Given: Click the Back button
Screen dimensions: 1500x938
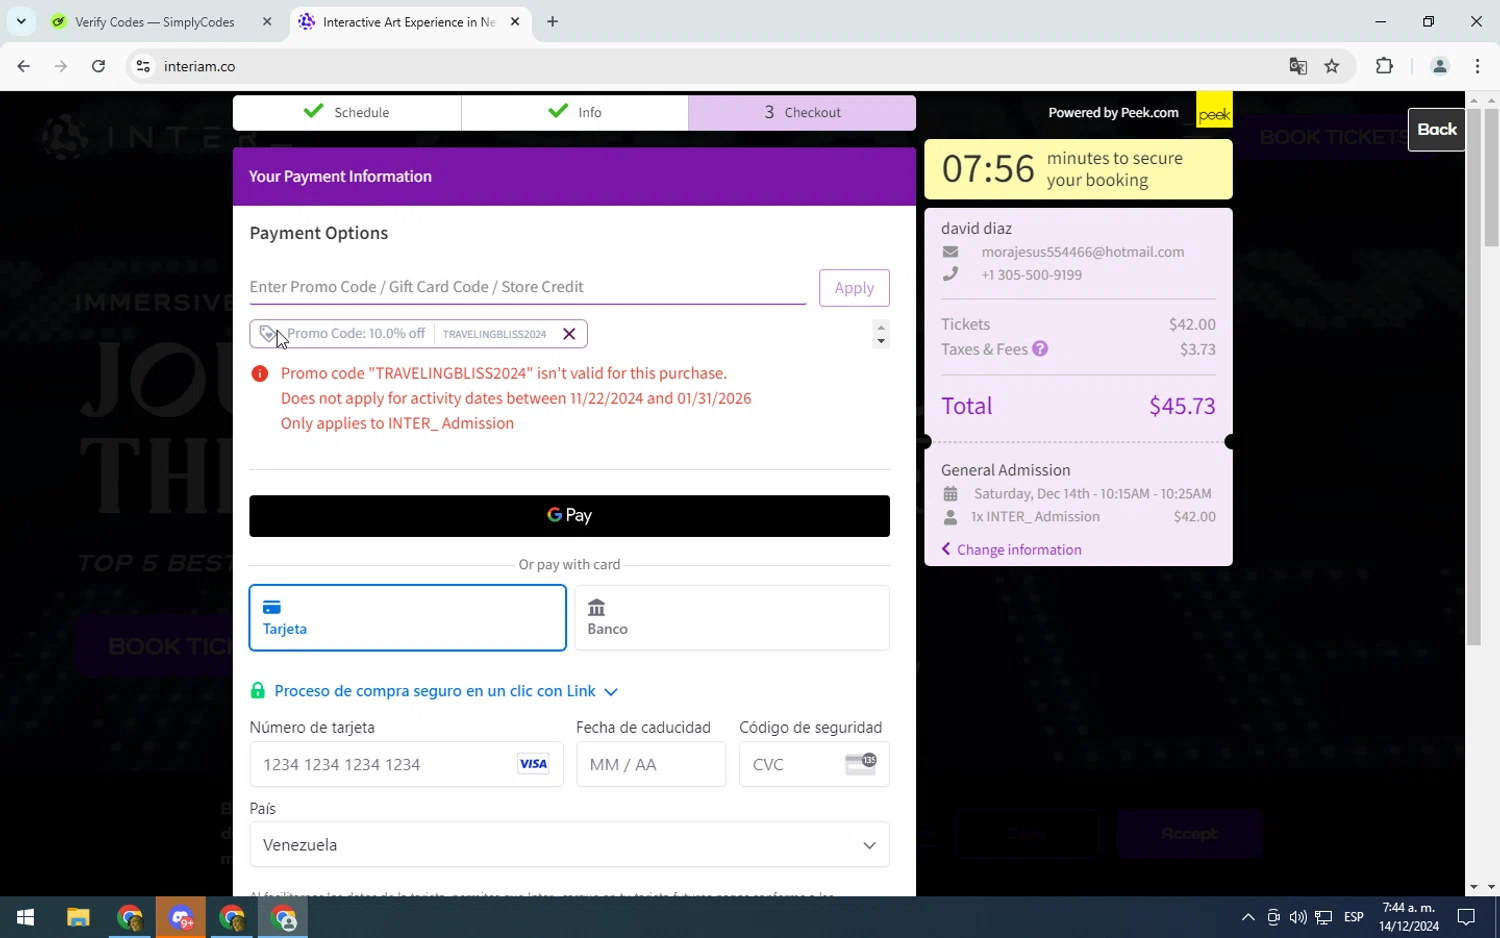Looking at the screenshot, I should pos(1437,129).
